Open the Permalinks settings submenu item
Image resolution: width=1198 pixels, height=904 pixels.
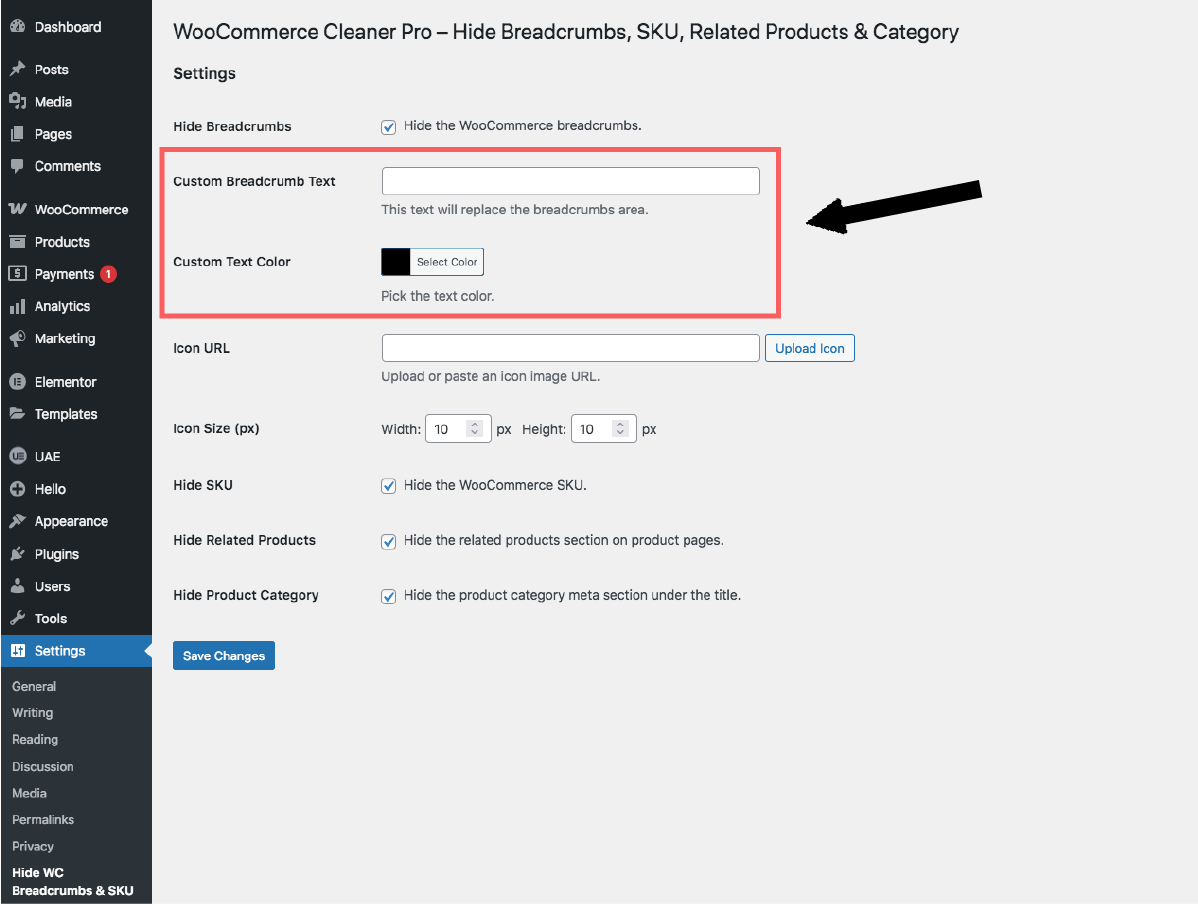tap(43, 819)
